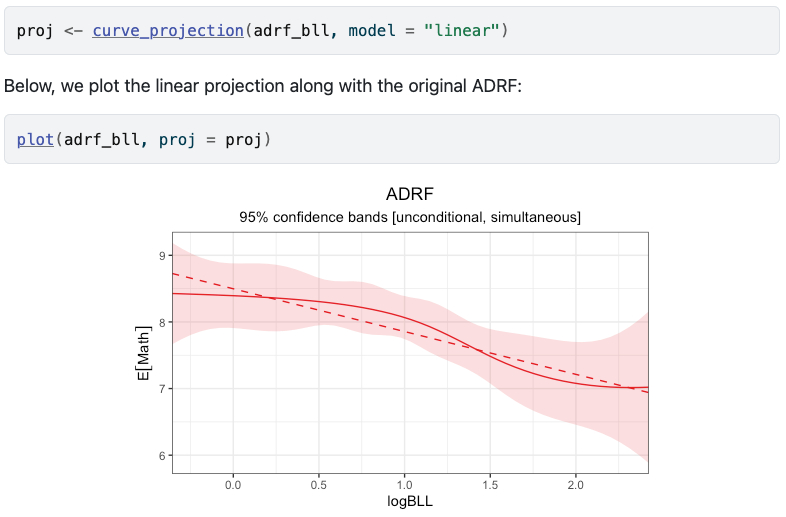Click the sentence about plotting the linear projection
This screenshot has width=786, height=517.
263,85
